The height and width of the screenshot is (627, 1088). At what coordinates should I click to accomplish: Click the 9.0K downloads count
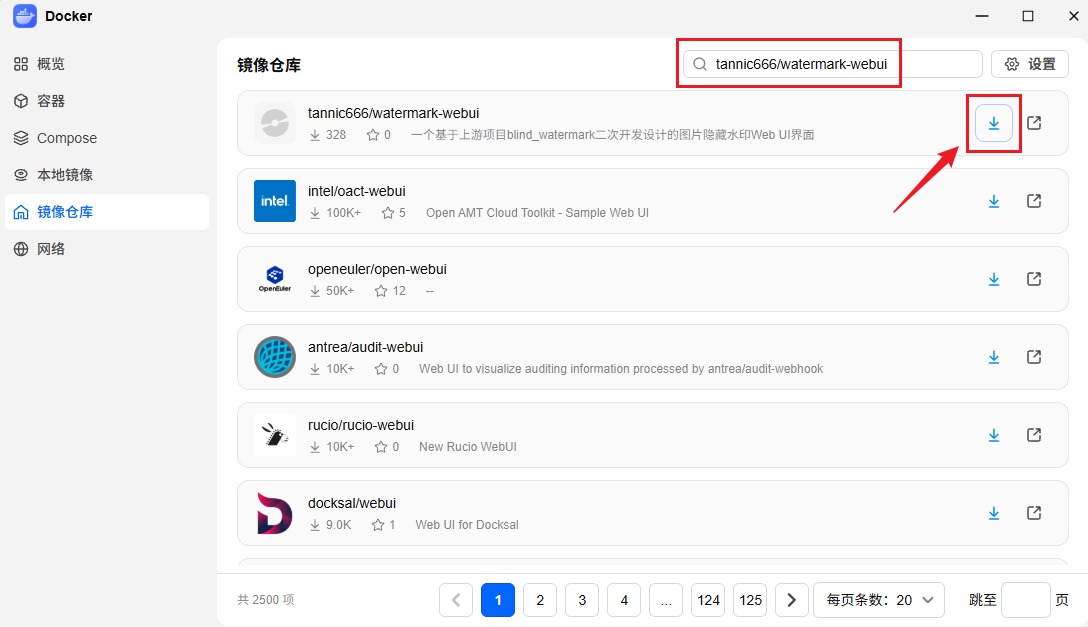point(339,525)
